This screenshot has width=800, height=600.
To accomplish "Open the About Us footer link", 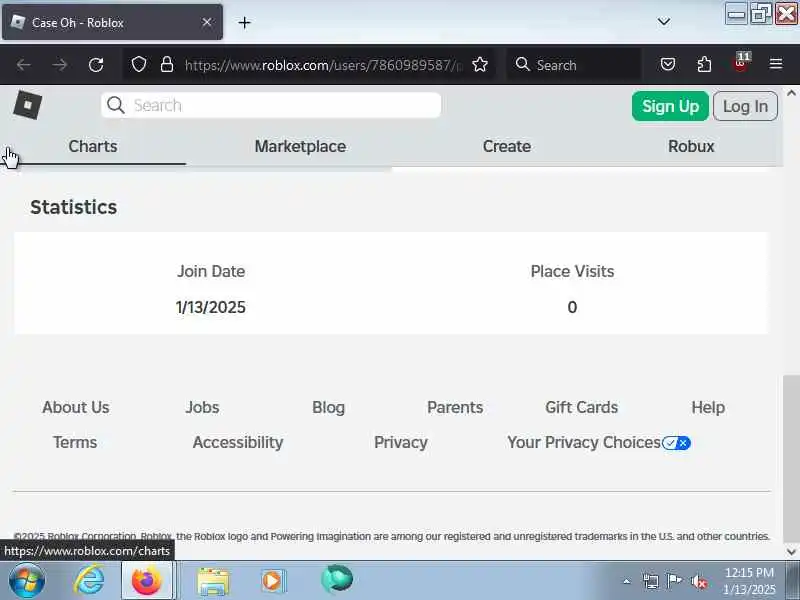I will point(76,407).
